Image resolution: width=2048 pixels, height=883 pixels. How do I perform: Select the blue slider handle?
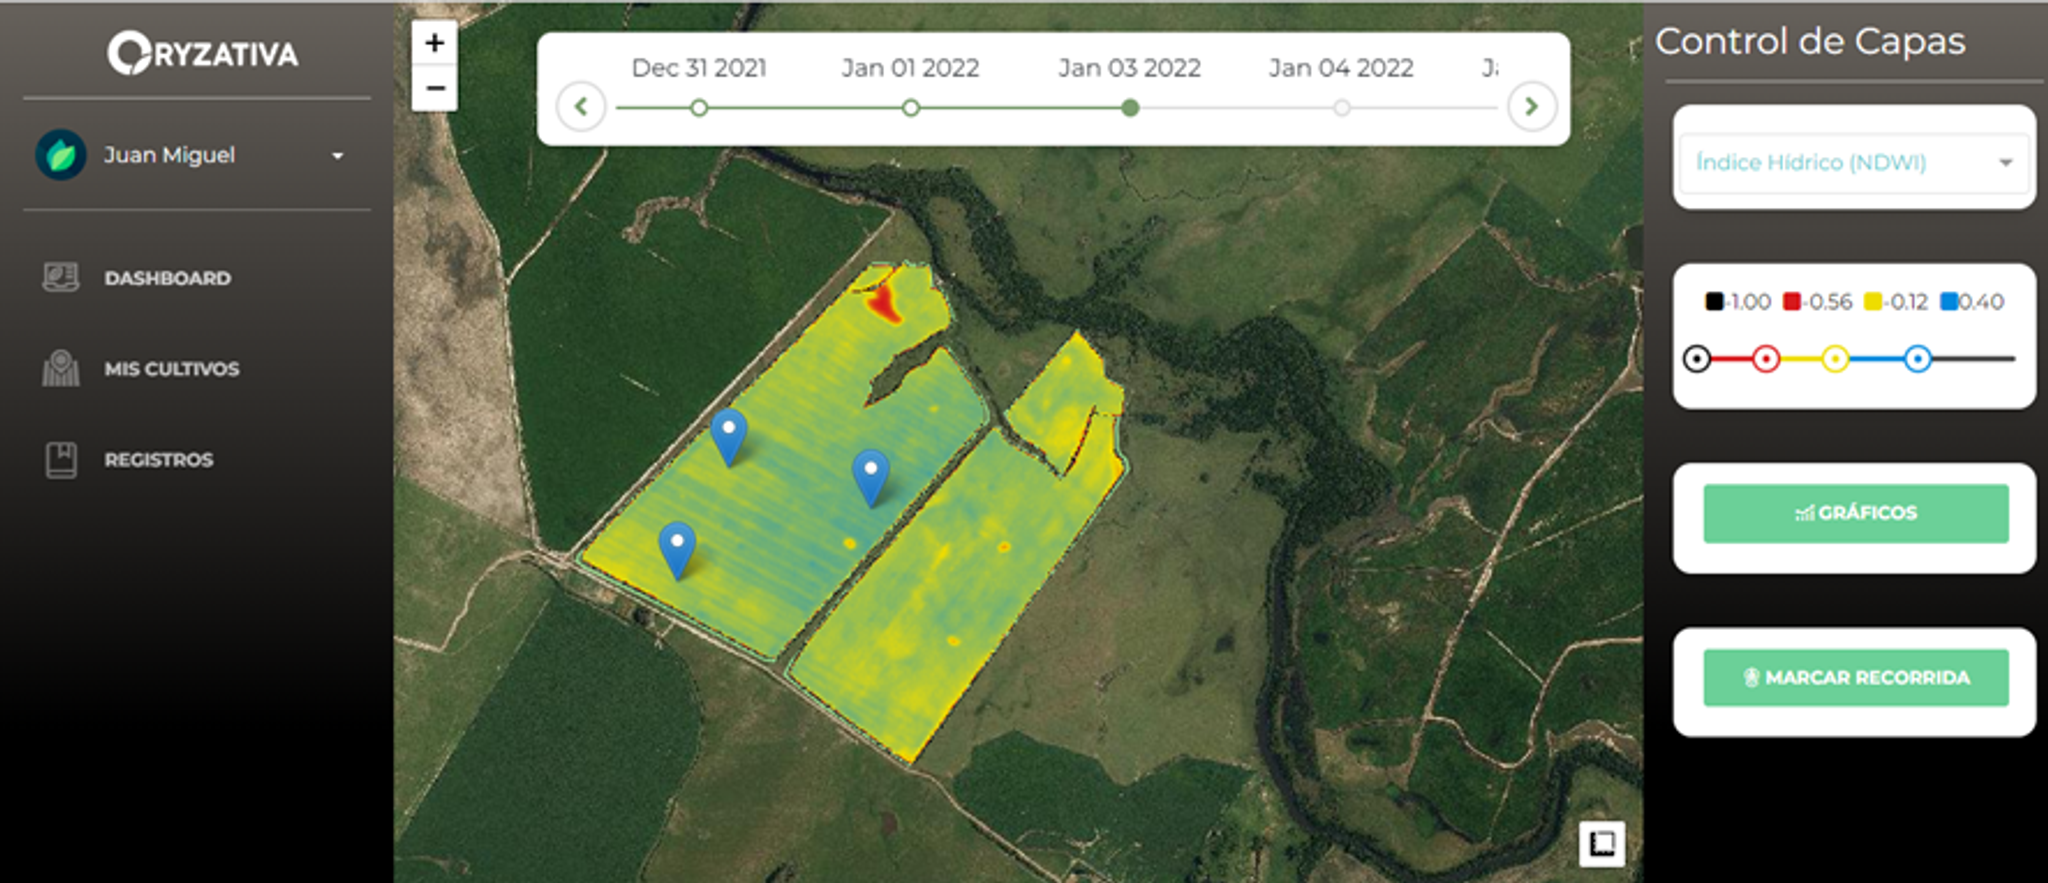tap(1917, 359)
